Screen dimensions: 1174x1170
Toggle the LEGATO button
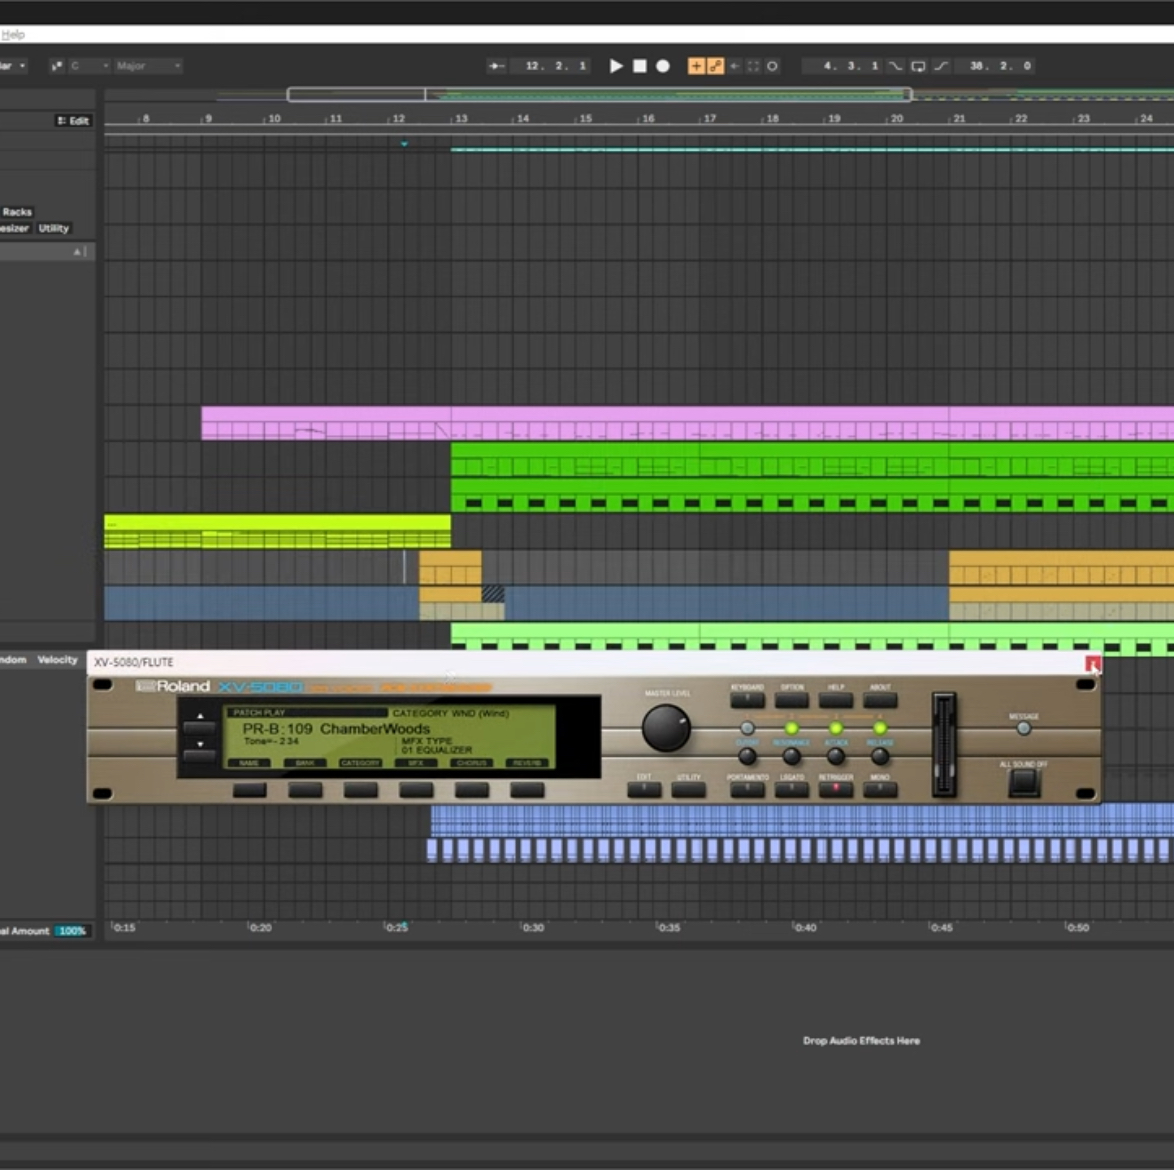791,790
